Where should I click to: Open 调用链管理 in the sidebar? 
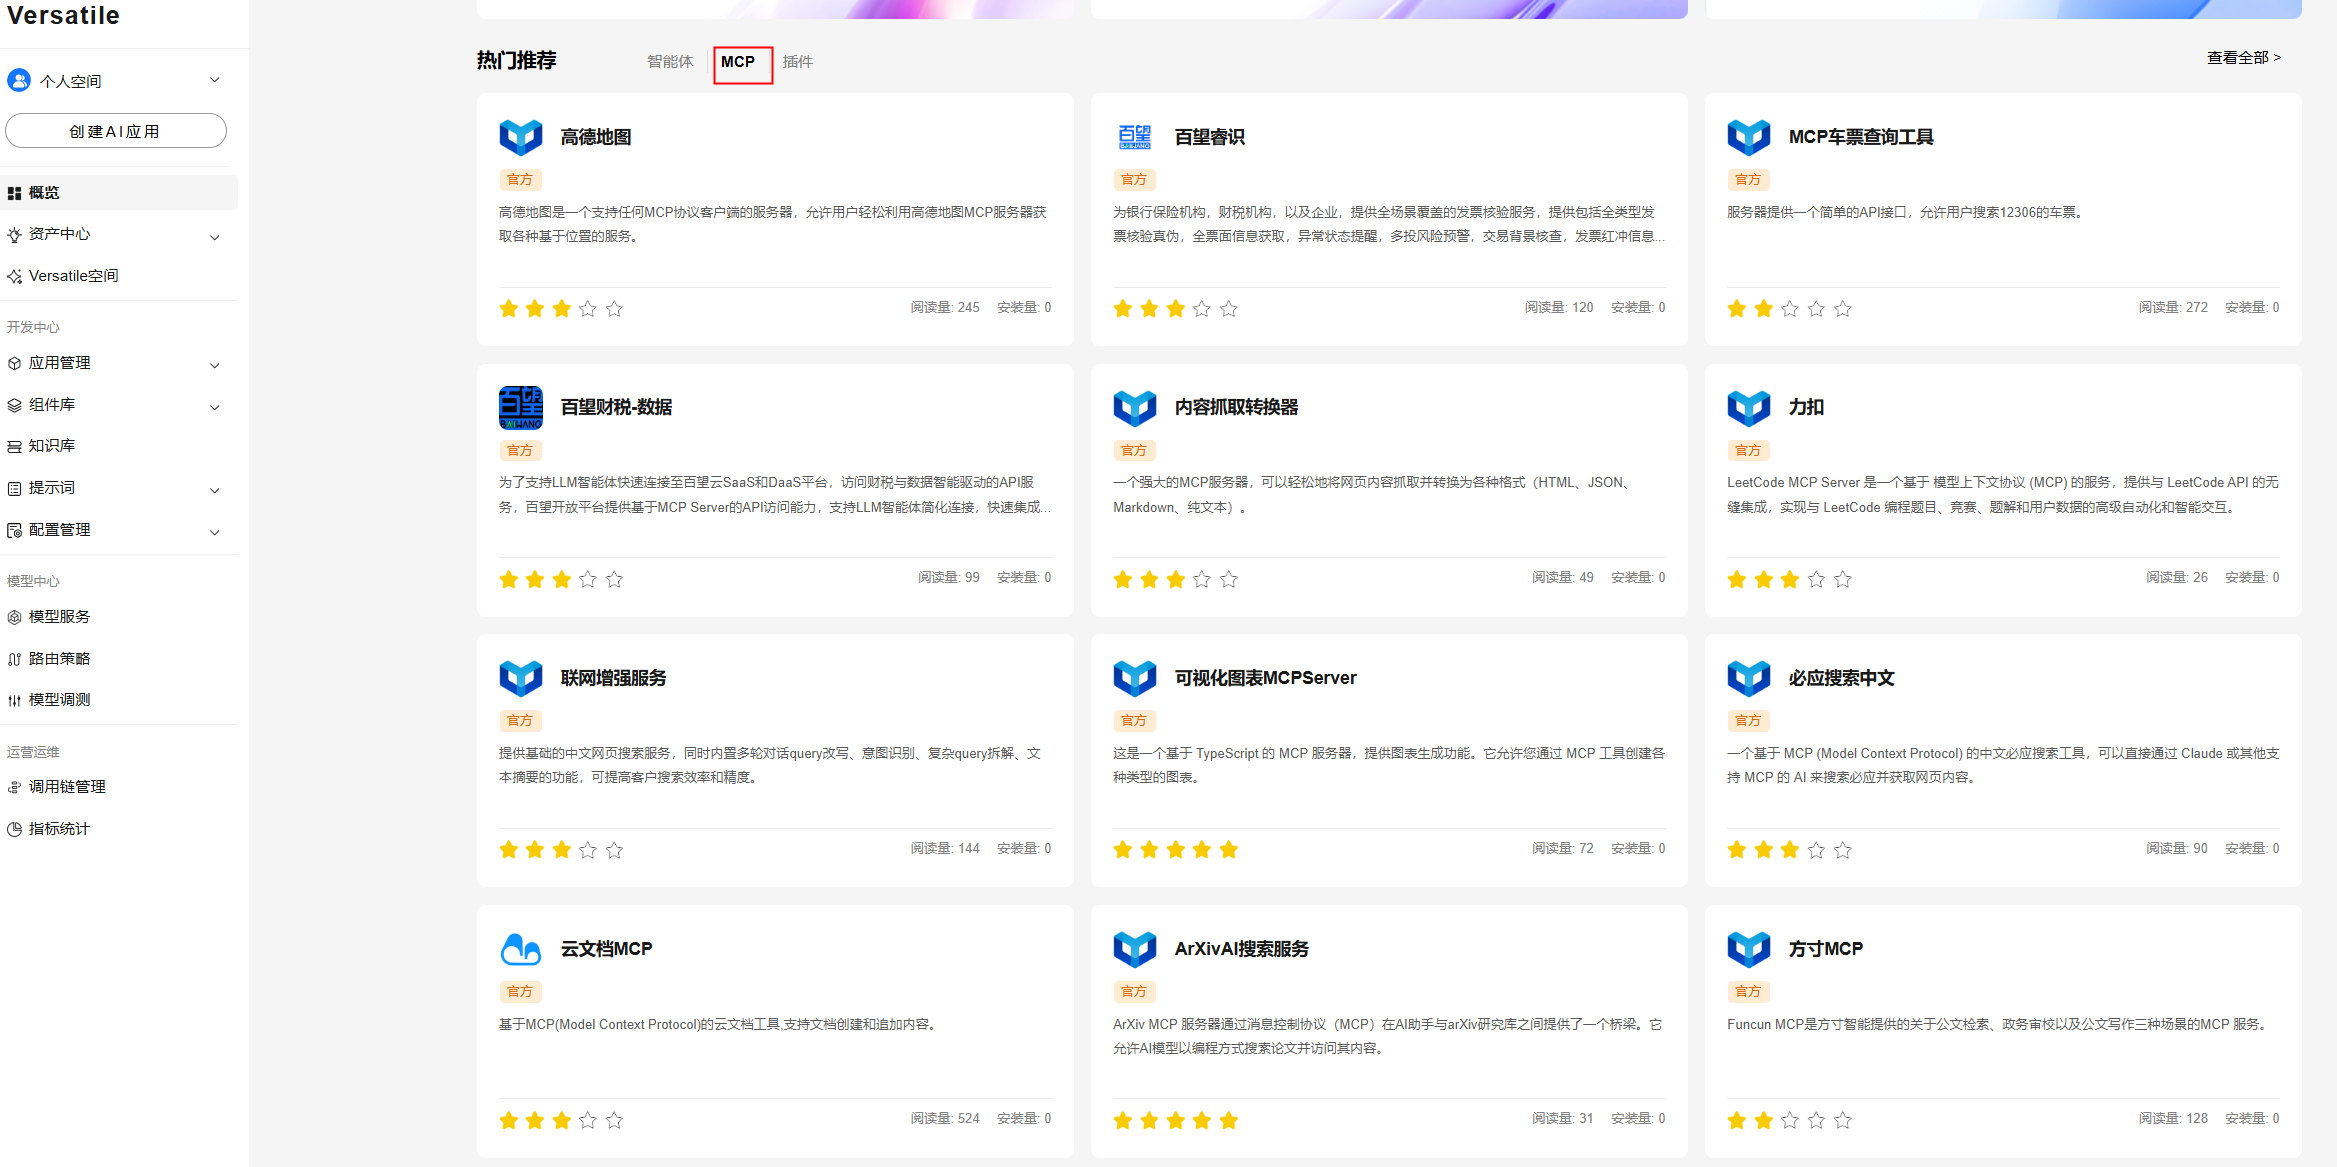point(67,787)
